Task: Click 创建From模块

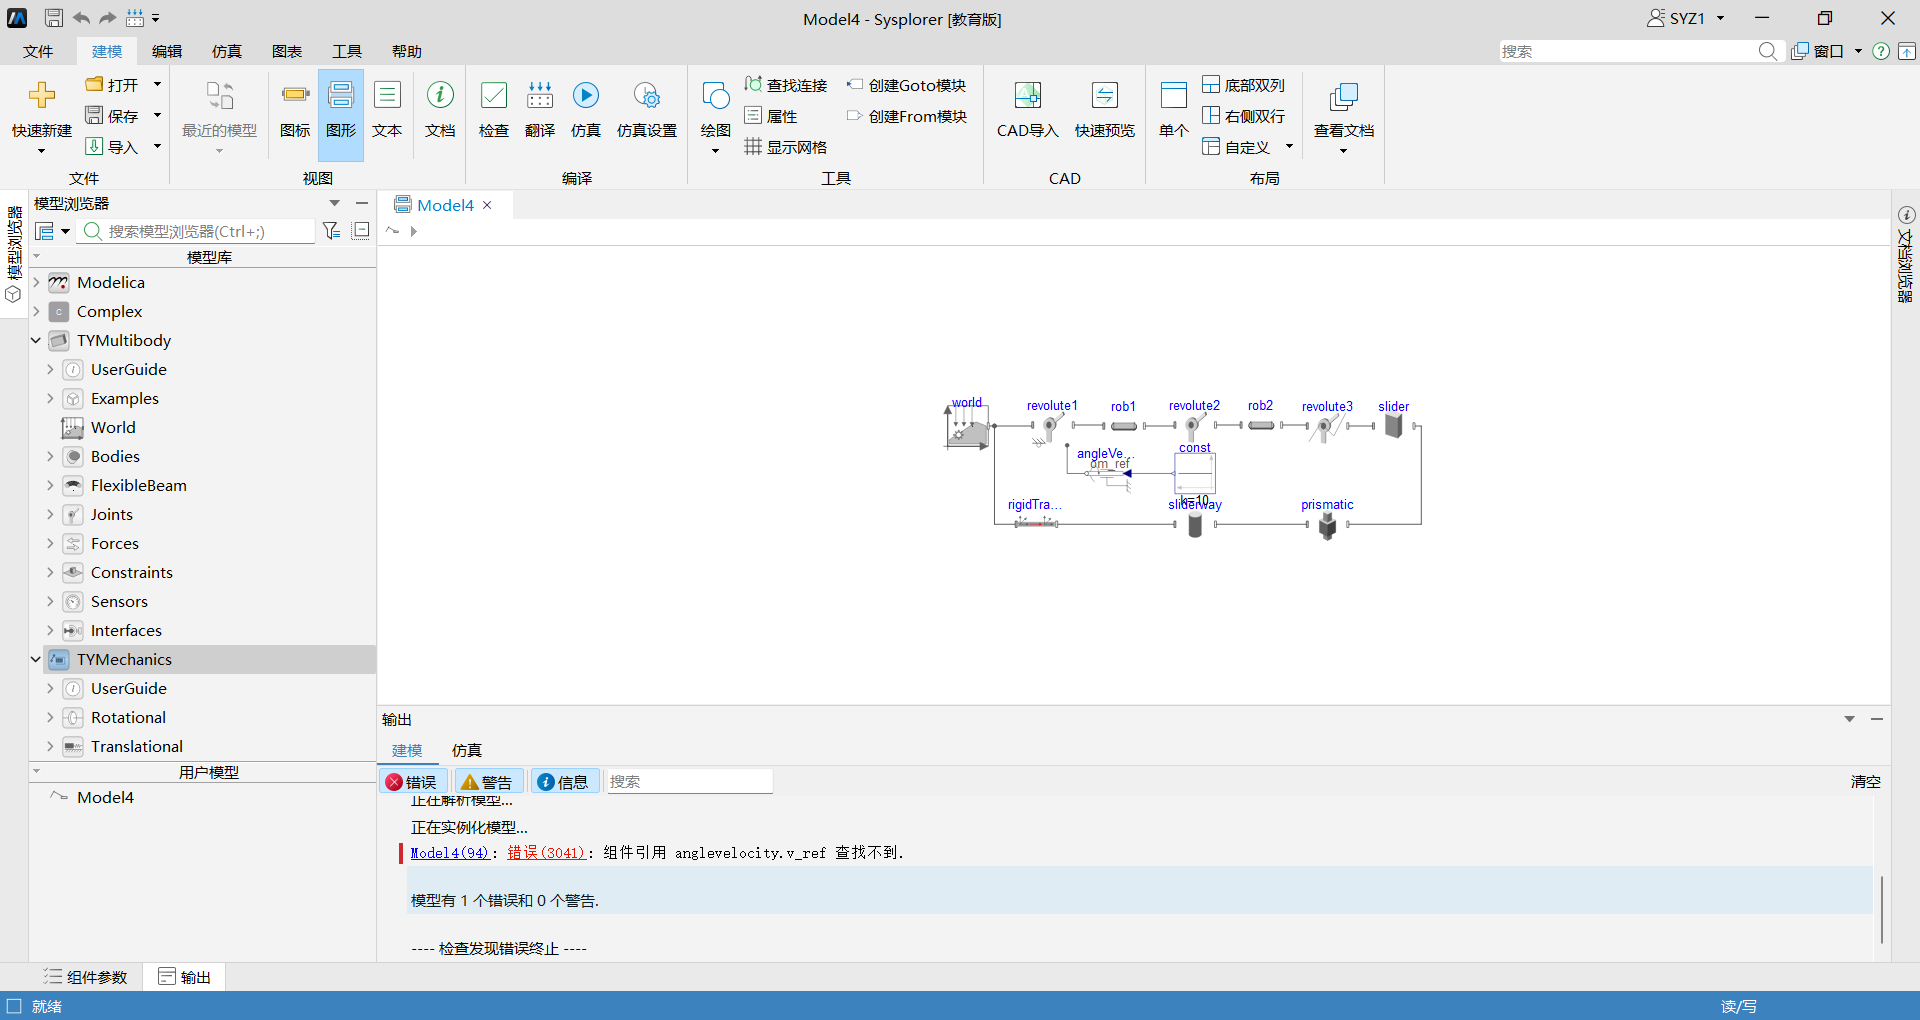Action: pyautogui.click(x=906, y=116)
